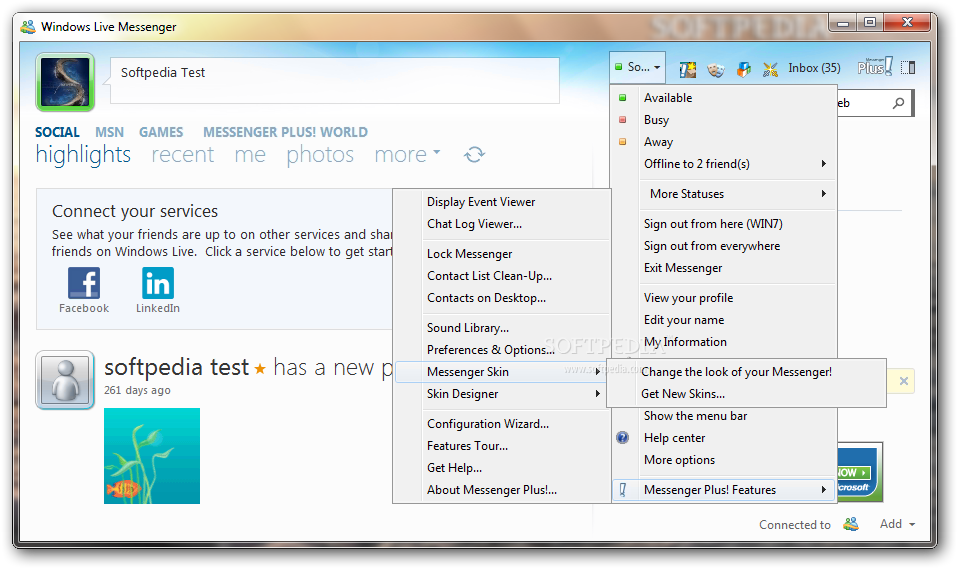Refresh the social highlights feed

pos(474,155)
